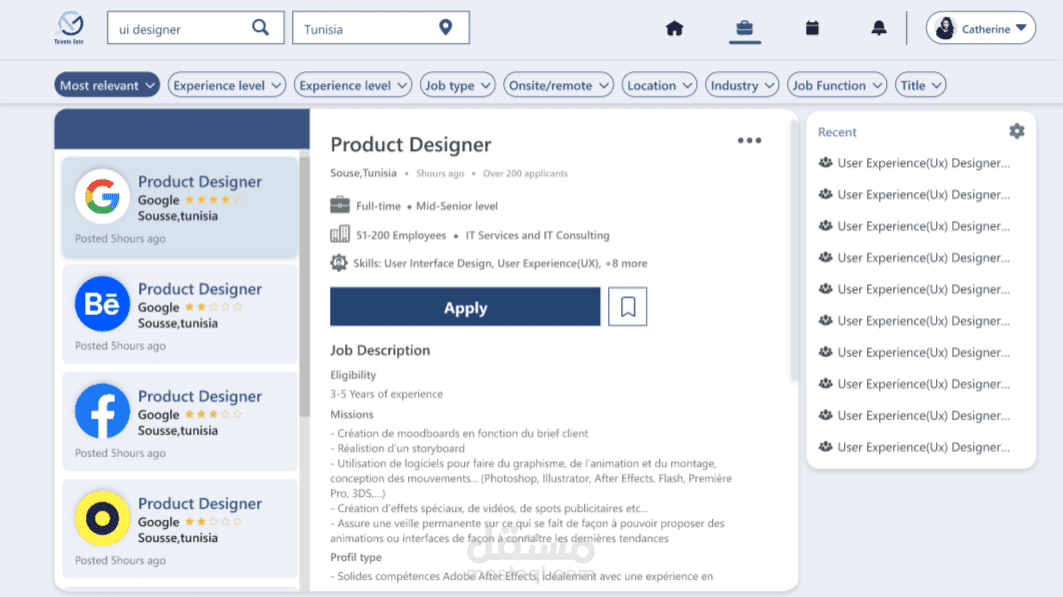Screen dimensions: 1063x597
Task: Click the Behance company logo
Action: 102,304
